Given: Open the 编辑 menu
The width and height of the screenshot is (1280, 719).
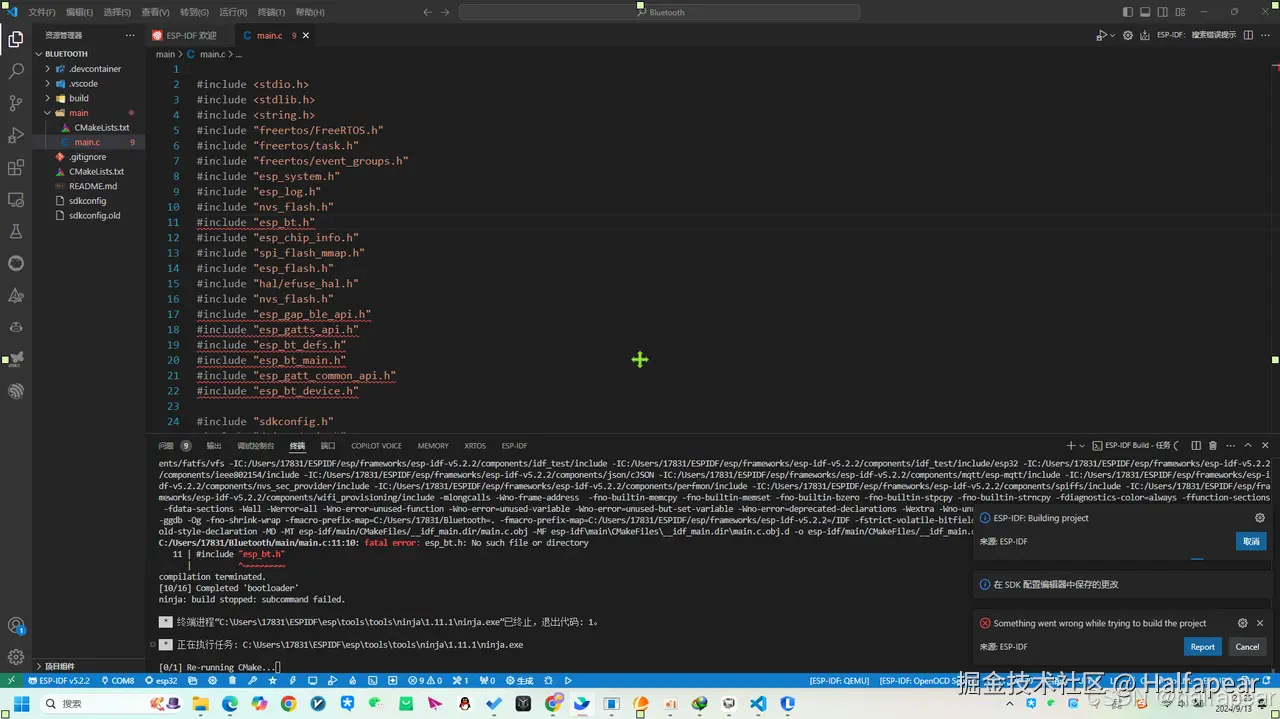Looking at the screenshot, I should pos(79,12).
